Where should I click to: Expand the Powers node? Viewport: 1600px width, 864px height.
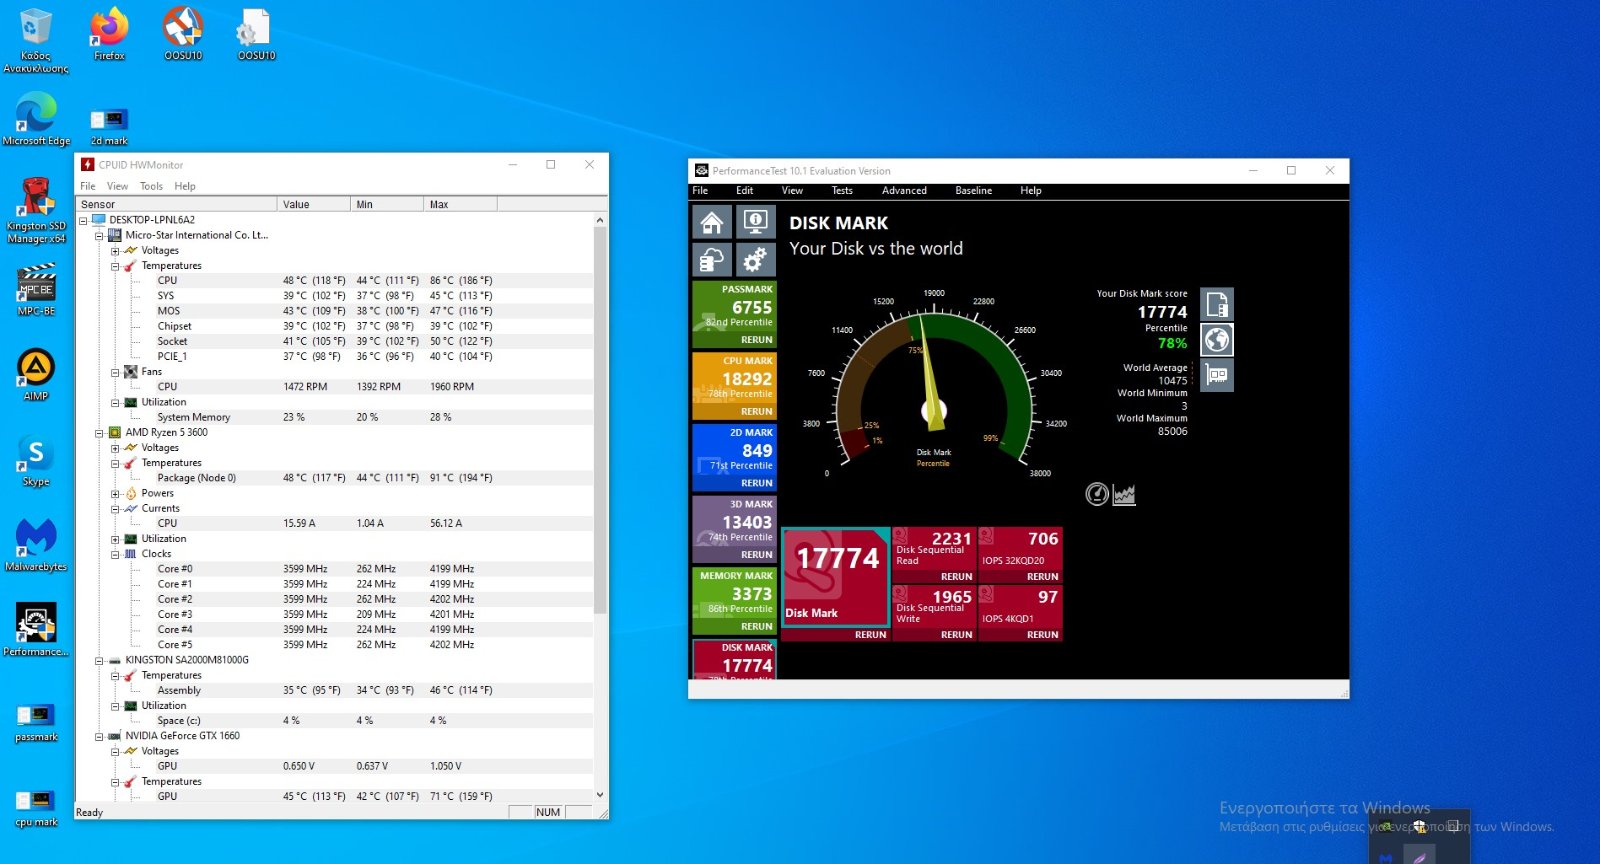click(115, 494)
